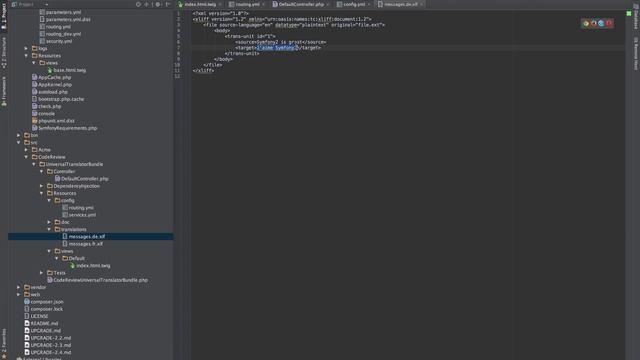
Task: Expand the web folder
Action: pyautogui.click(x=19, y=294)
